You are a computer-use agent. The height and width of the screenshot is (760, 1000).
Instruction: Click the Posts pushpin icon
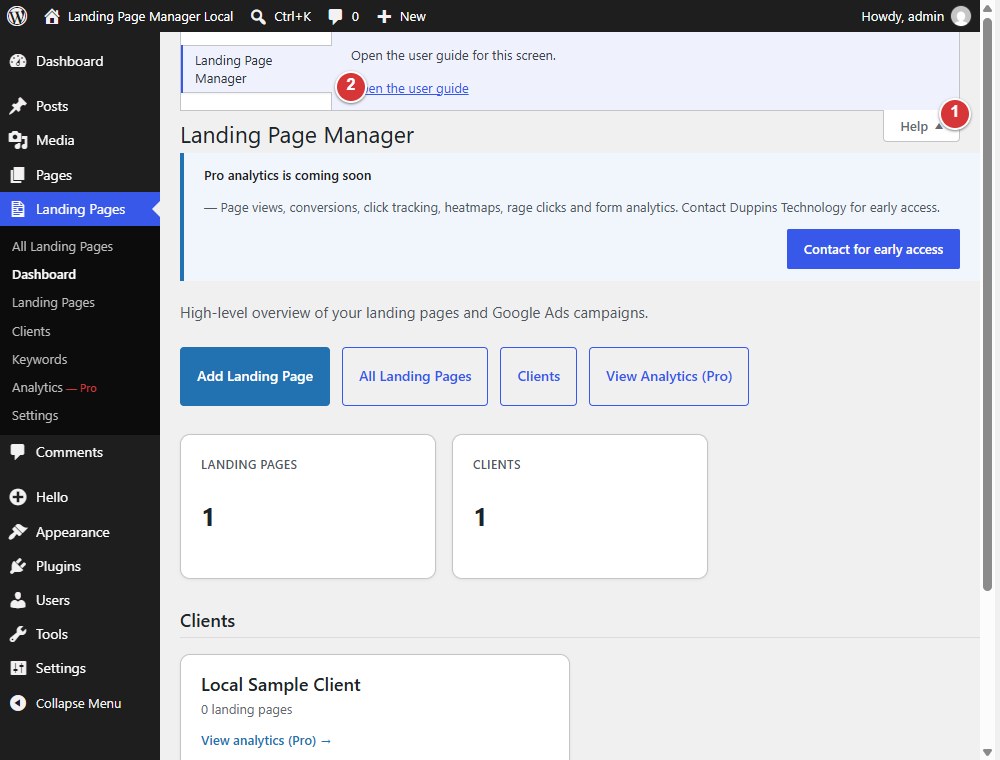(x=18, y=106)
